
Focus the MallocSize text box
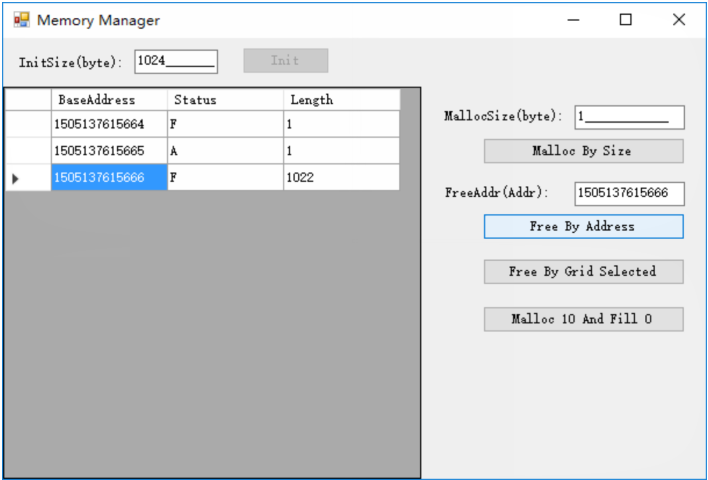pos(629,117)
